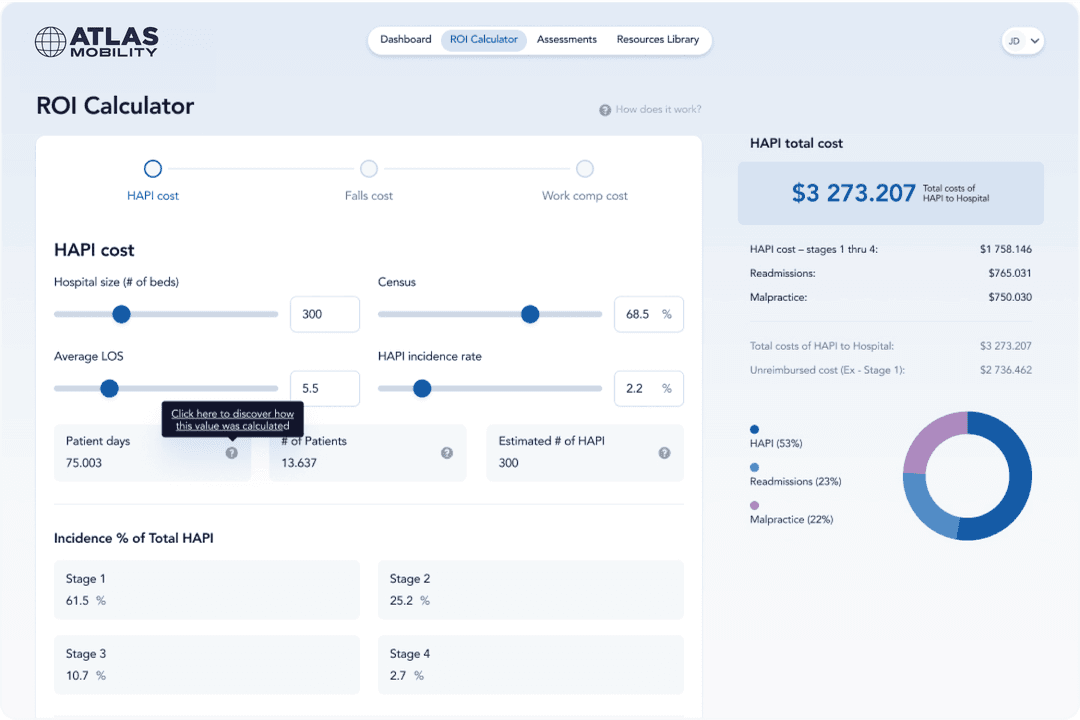Click the help icon for Estimated # of HAPI
The image size is (1080, 720).
click(x=664, y=453)
